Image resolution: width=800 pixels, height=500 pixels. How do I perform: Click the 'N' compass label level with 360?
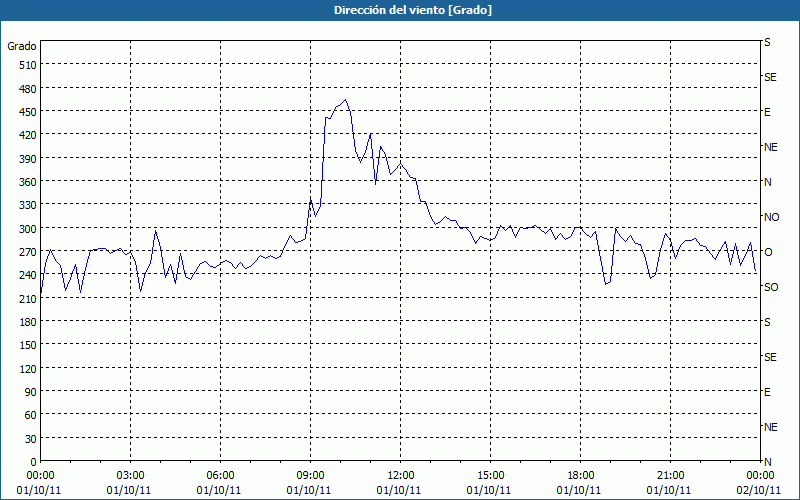click(x=768, y=183)
